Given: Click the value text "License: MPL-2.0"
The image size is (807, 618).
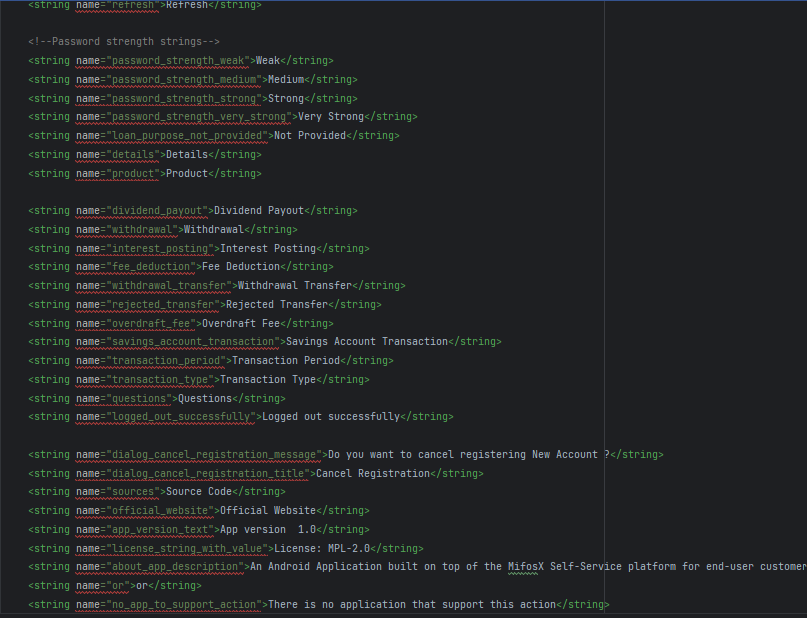Looking at the screenshot, I should [322, 549].
